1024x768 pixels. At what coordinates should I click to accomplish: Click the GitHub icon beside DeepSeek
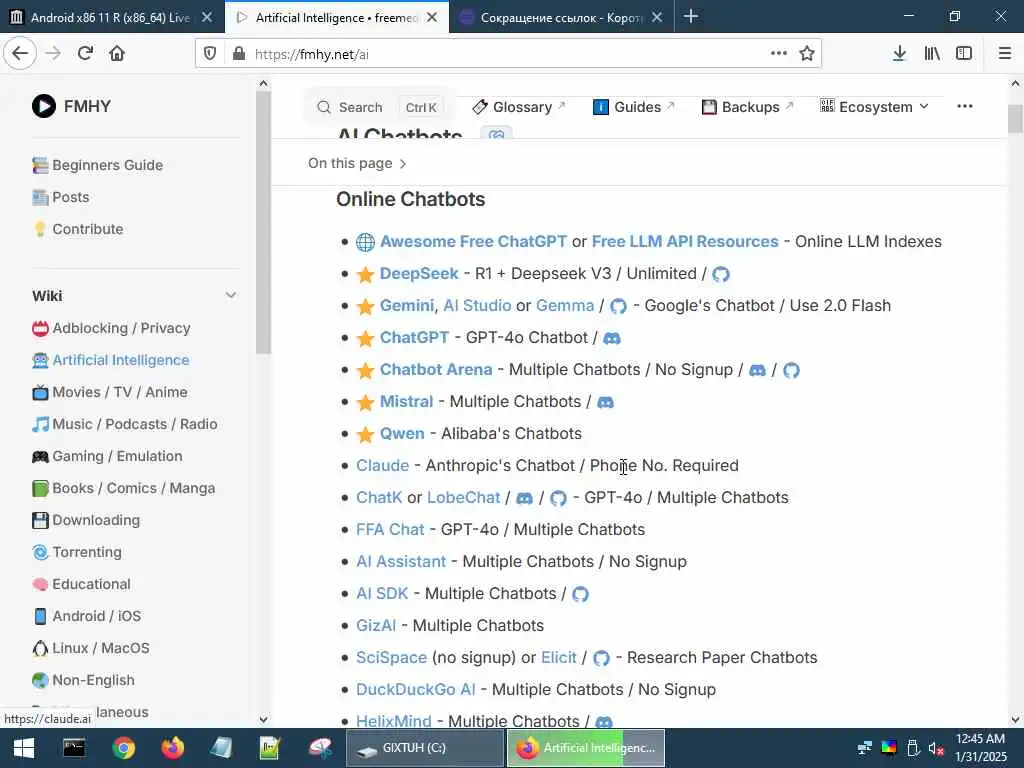pos(721,274)
